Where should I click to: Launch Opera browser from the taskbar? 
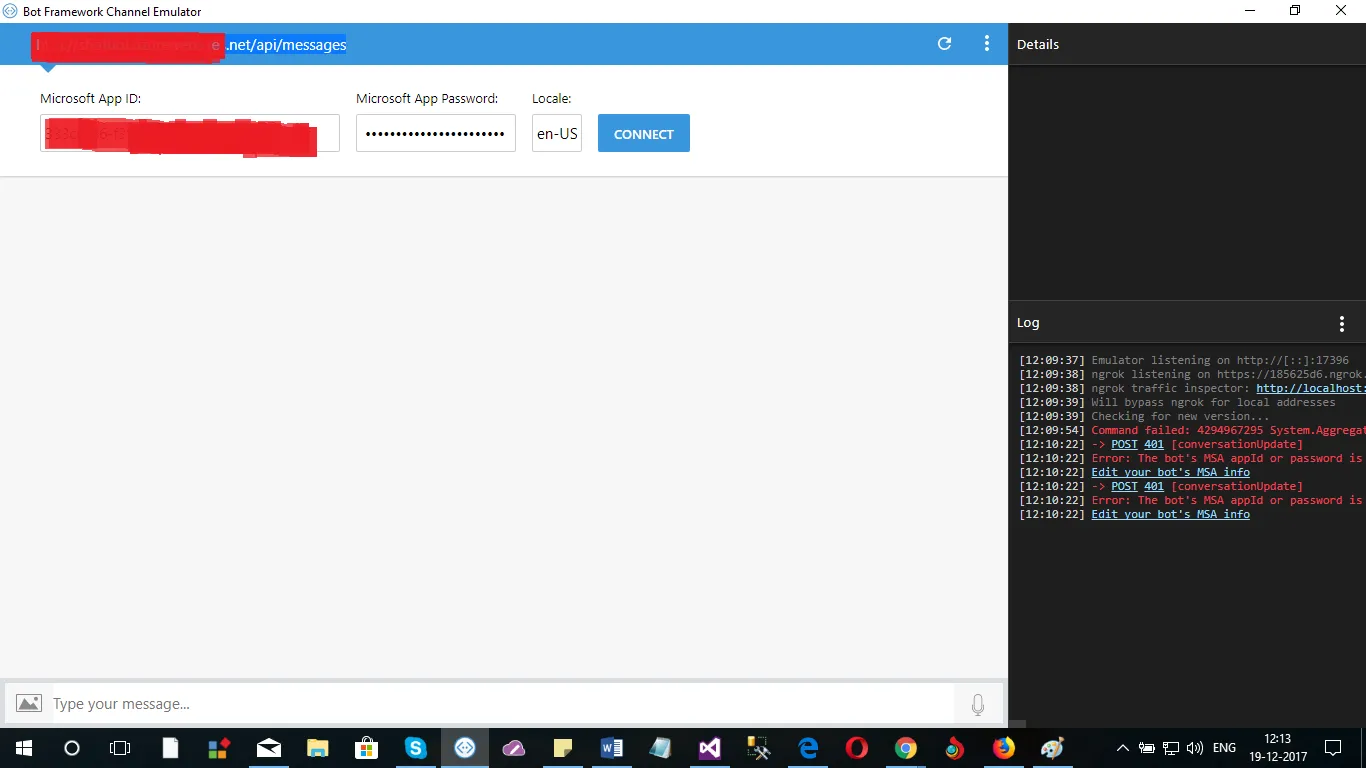[857, 748]
